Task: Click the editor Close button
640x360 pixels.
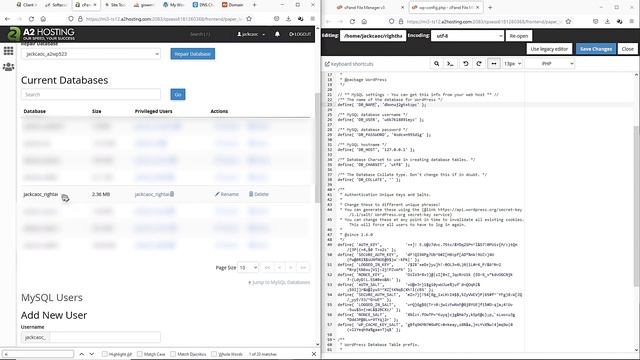Action: (628, 49)
